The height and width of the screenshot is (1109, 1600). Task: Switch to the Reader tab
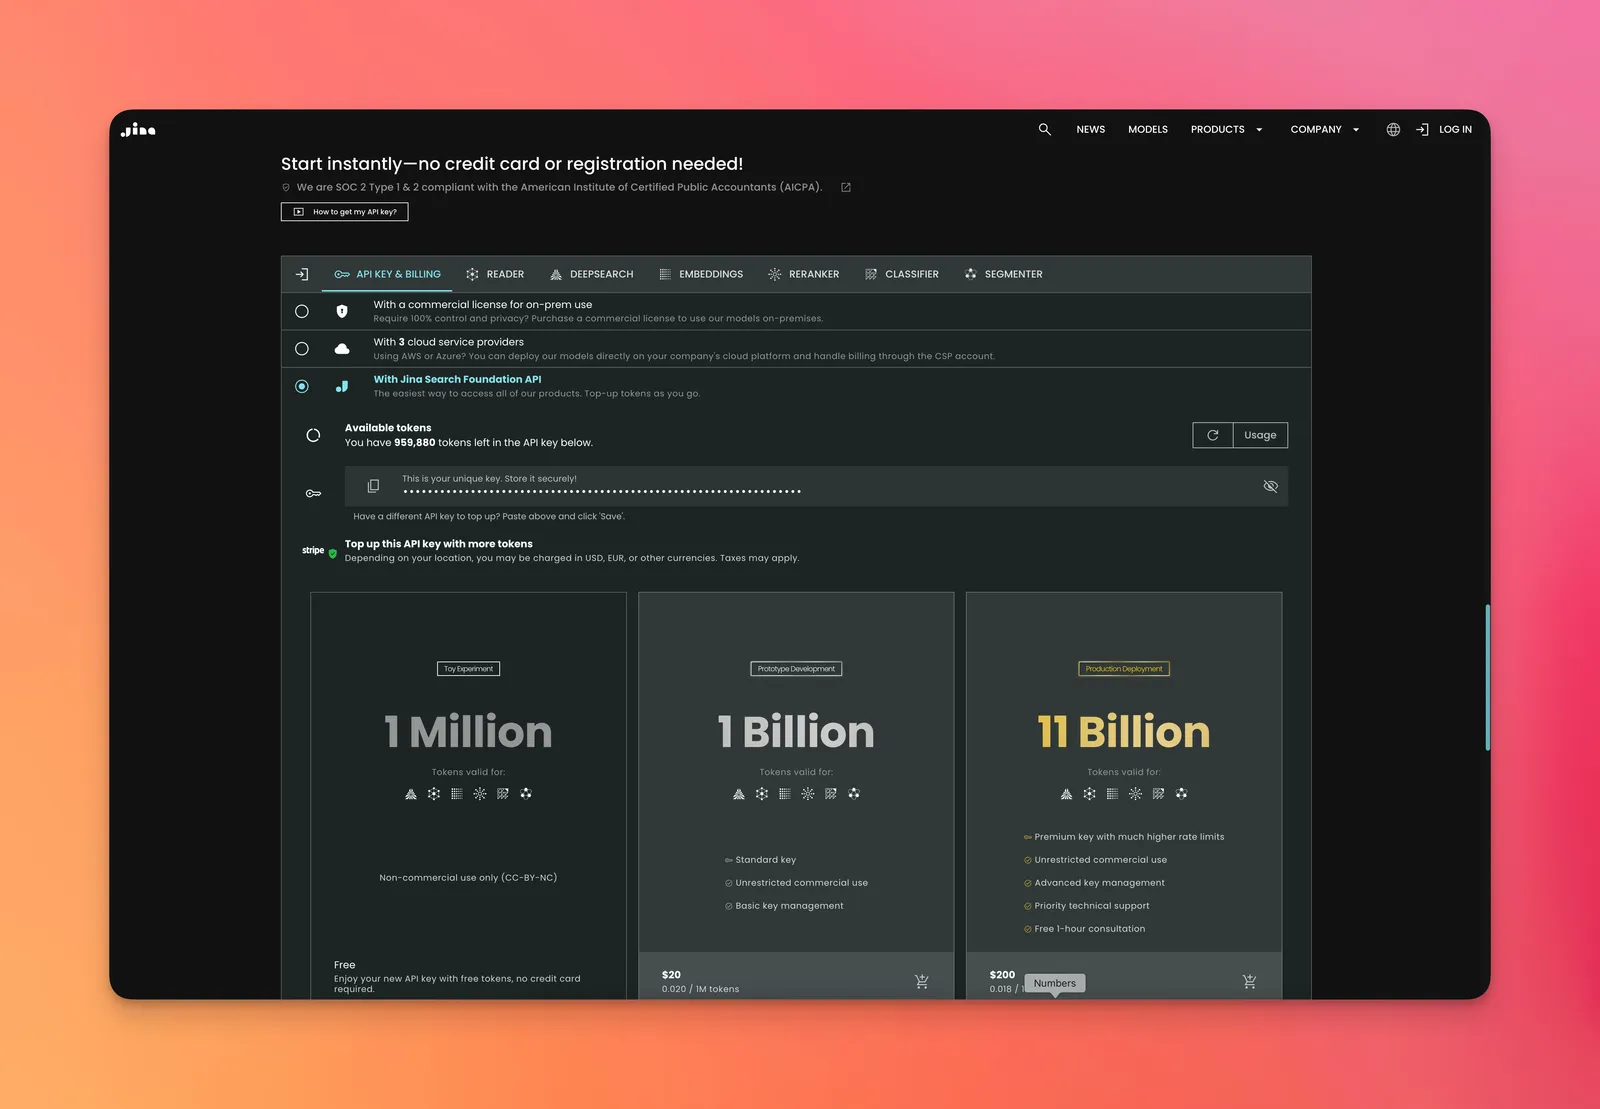click(x=495, y=274)
